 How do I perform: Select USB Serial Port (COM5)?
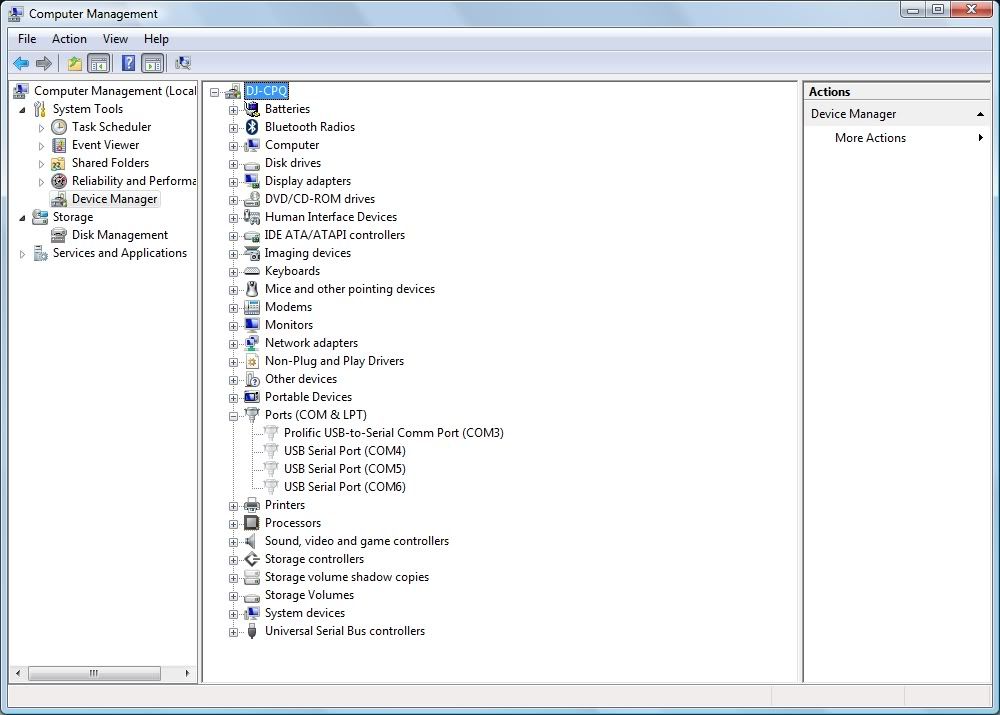click(344, 469)
